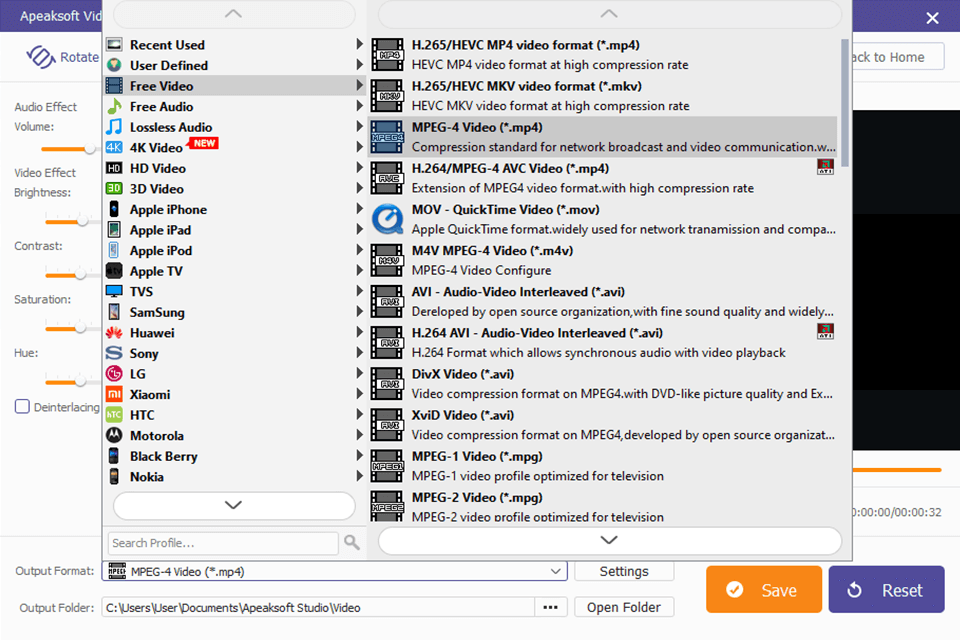
Task: Click the Motorola logo icon
Action: (114, 435)
